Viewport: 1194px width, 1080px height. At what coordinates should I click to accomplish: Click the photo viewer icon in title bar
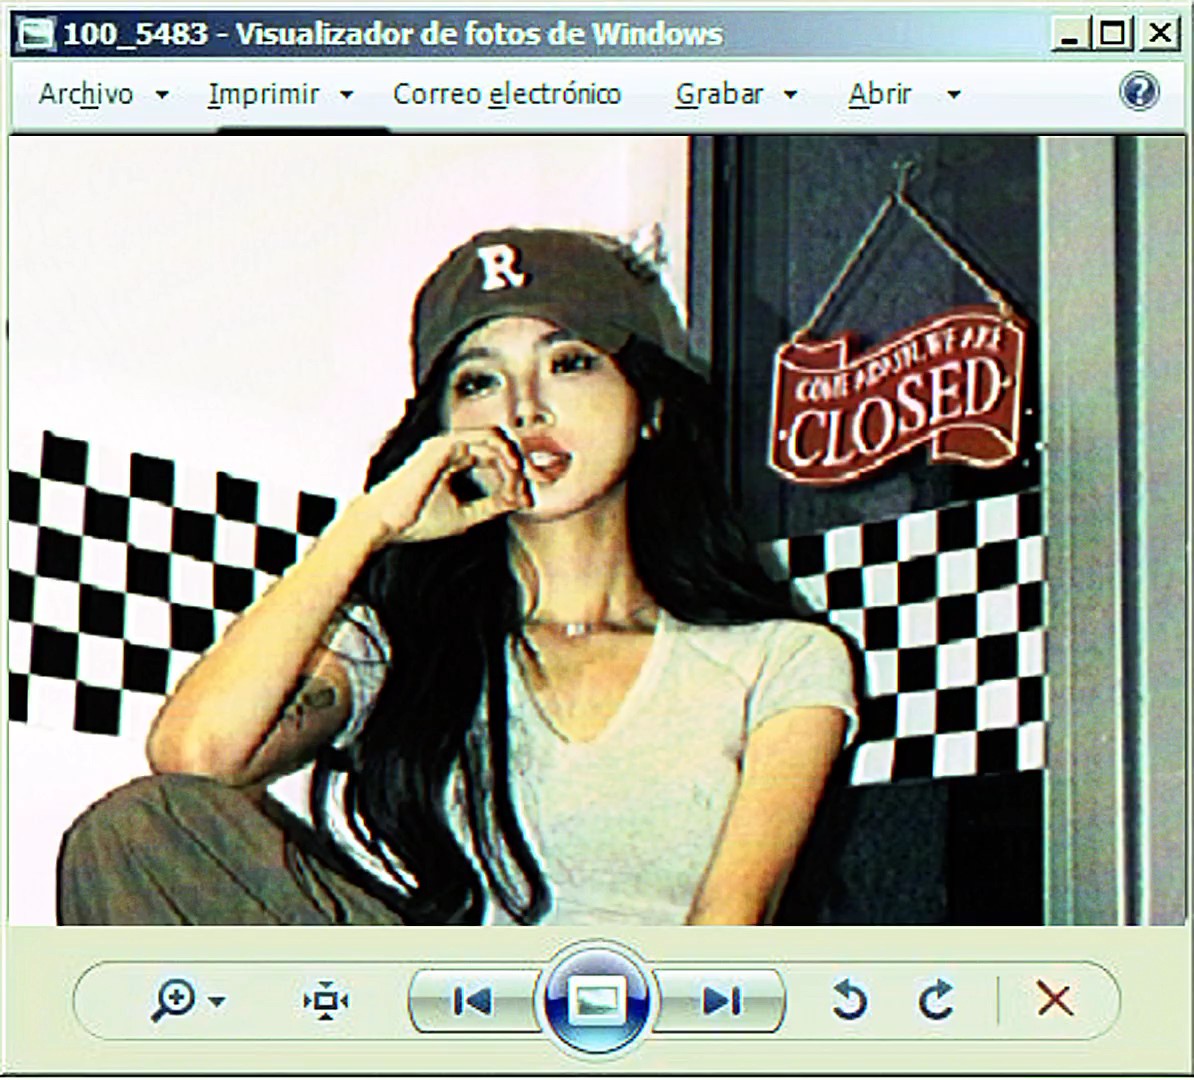coord(33,32)
